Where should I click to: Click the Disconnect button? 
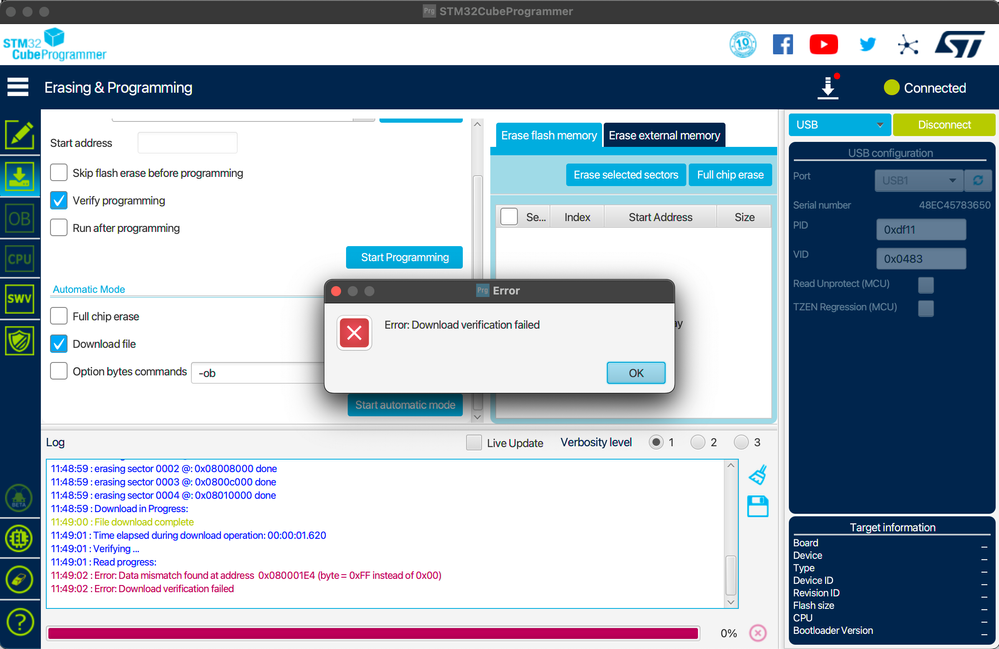coord(944,125)
